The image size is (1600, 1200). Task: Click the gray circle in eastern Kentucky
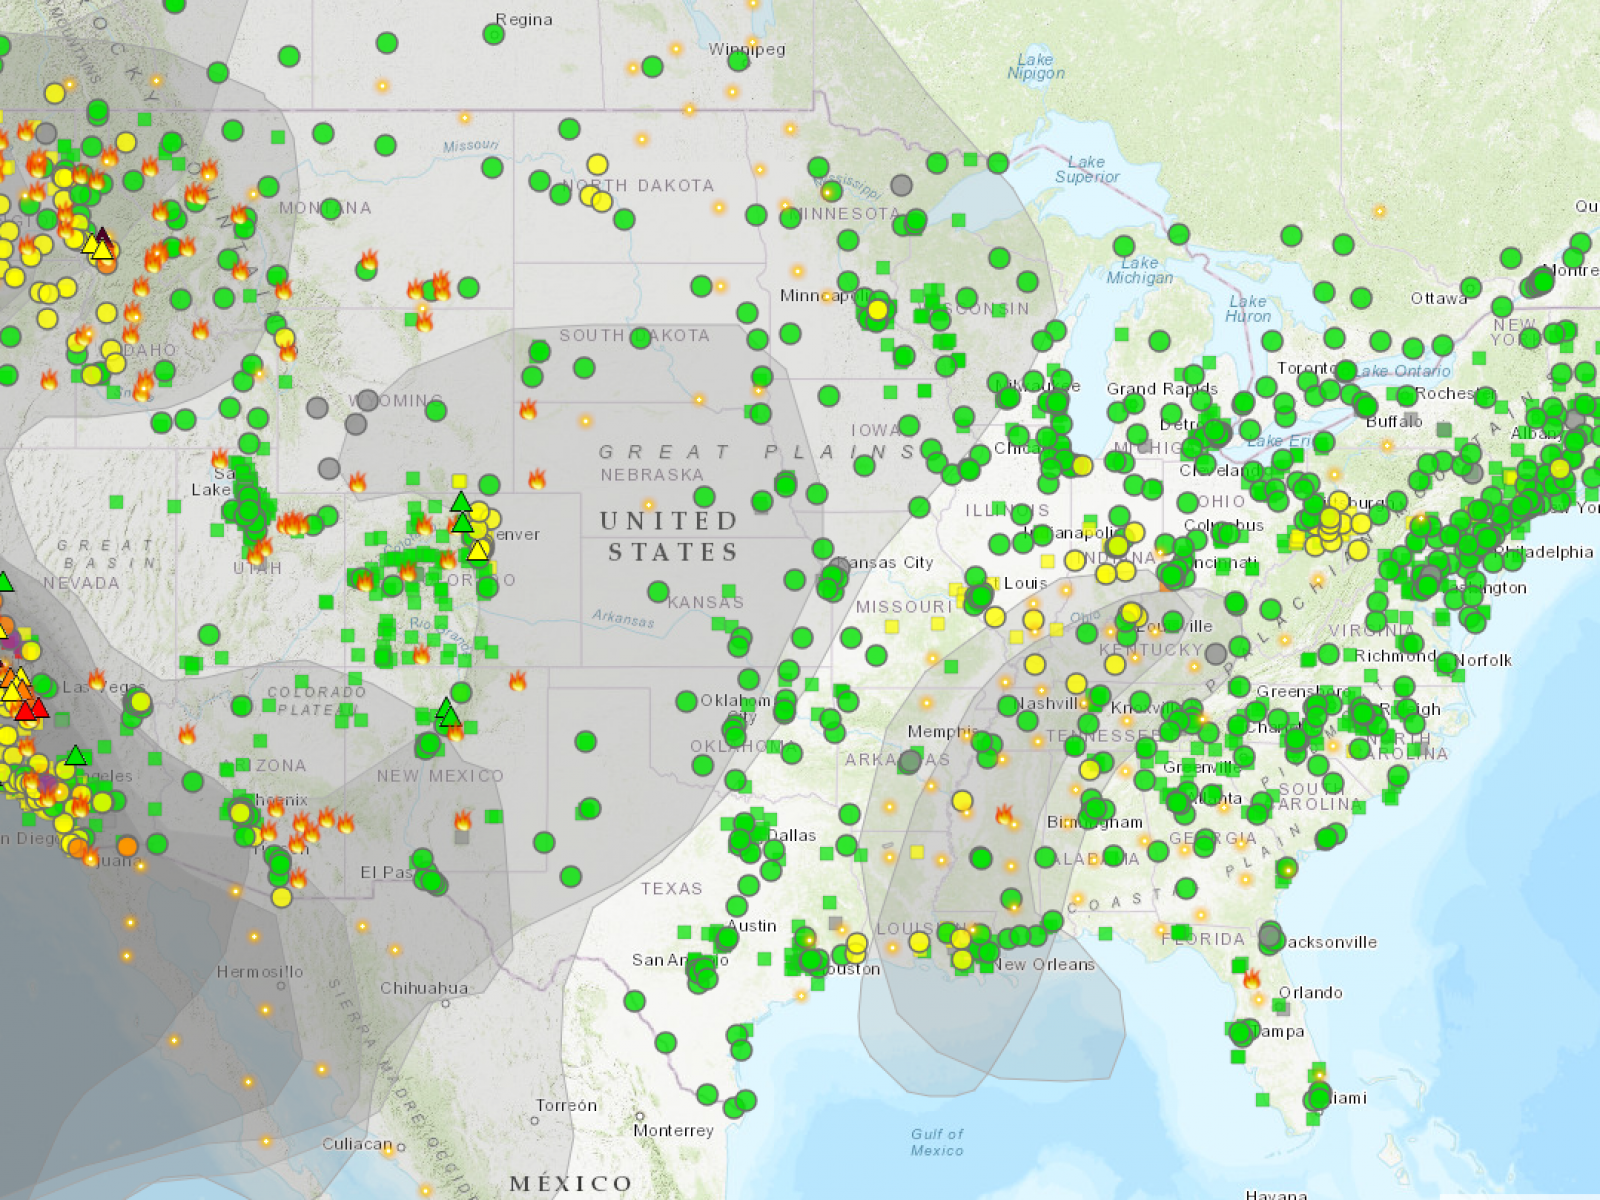(x=1215, y=654)
